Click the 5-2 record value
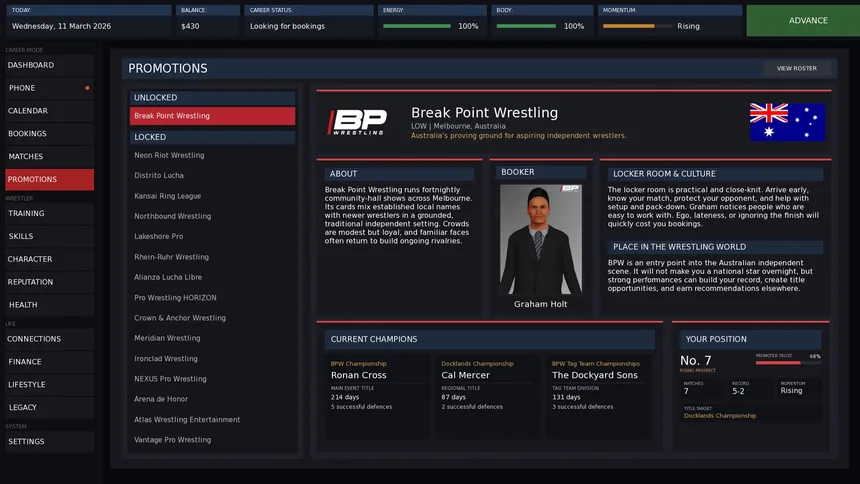860x484 pixels. point(738,391)
